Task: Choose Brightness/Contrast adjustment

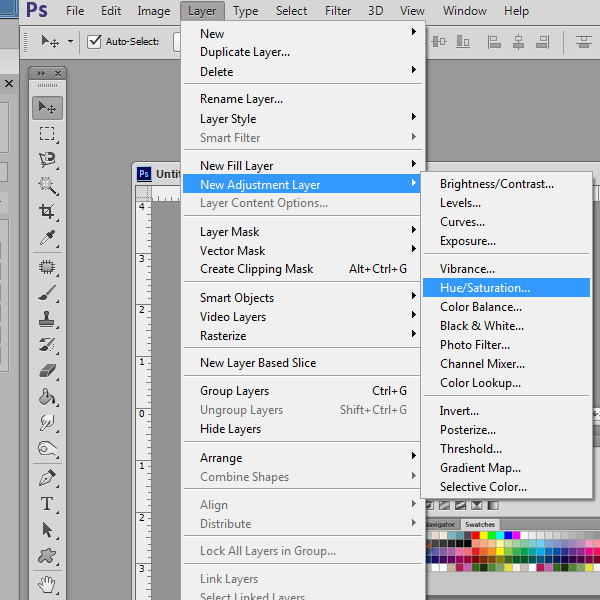Action: [x=497, y=184]
